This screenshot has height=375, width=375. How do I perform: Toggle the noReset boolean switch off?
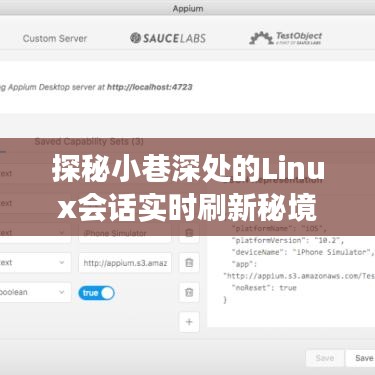96,293
